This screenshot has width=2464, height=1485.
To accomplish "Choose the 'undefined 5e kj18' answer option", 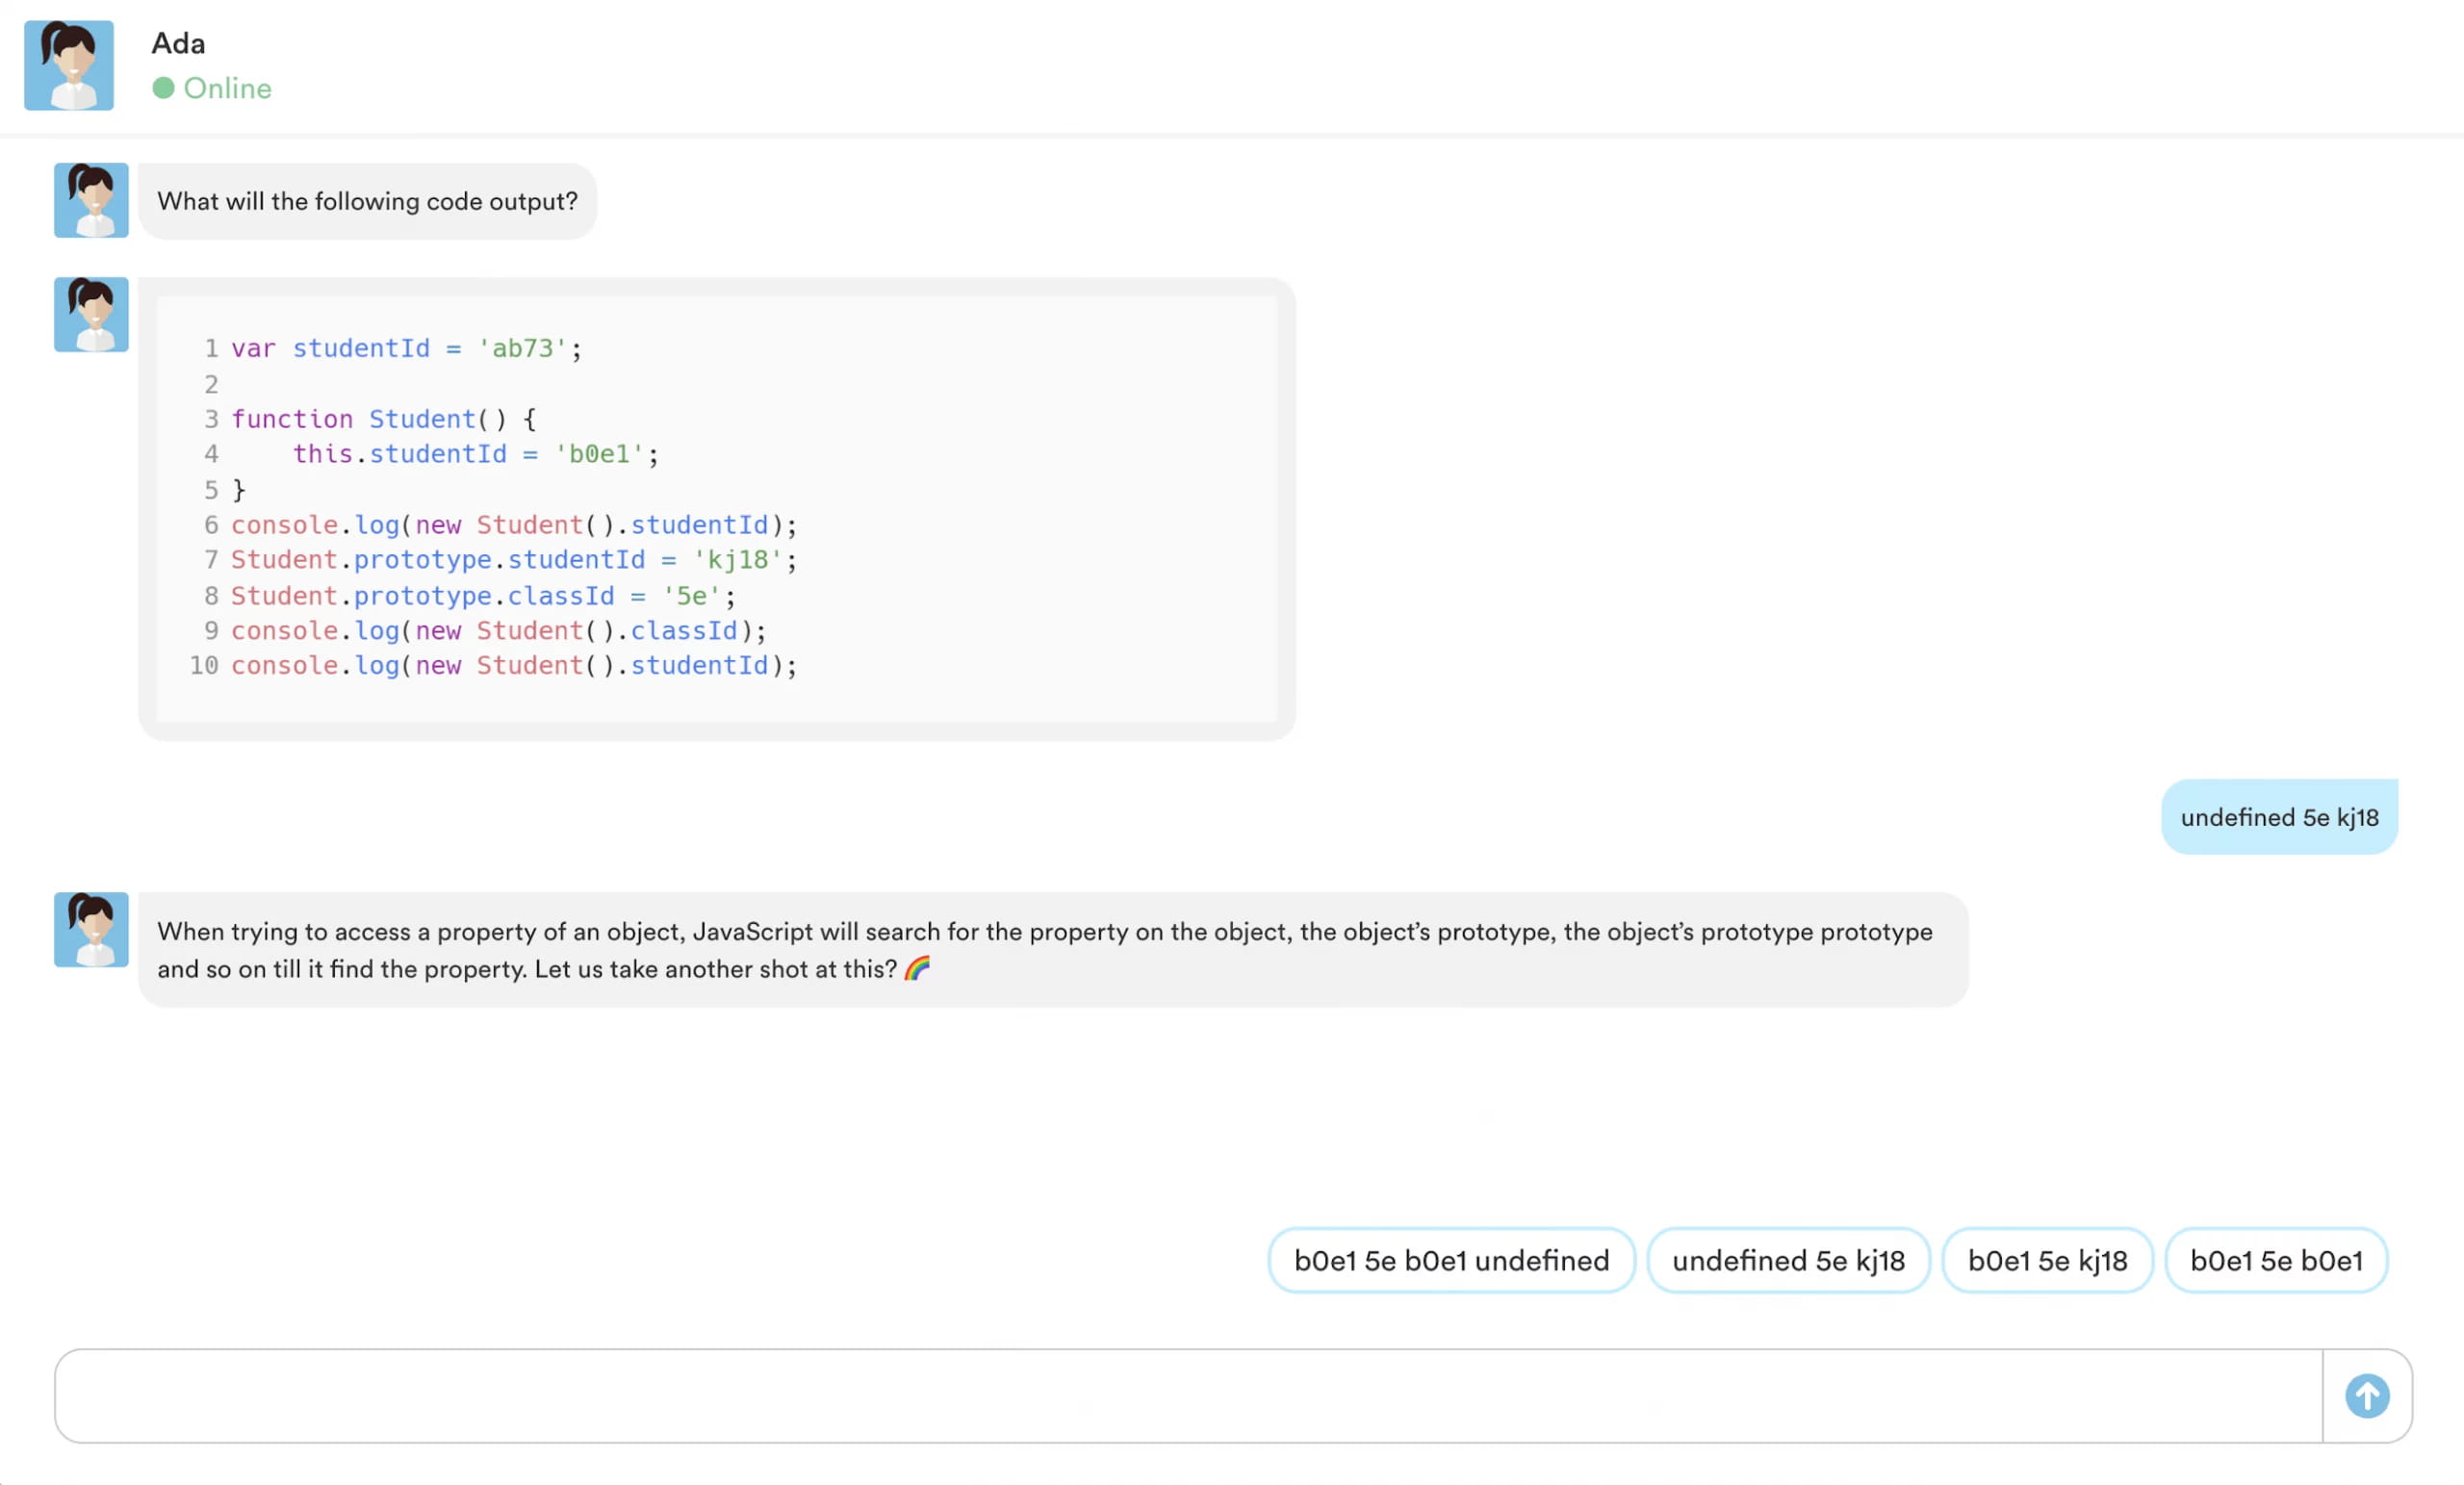I will click(x=1788, y=1260).
